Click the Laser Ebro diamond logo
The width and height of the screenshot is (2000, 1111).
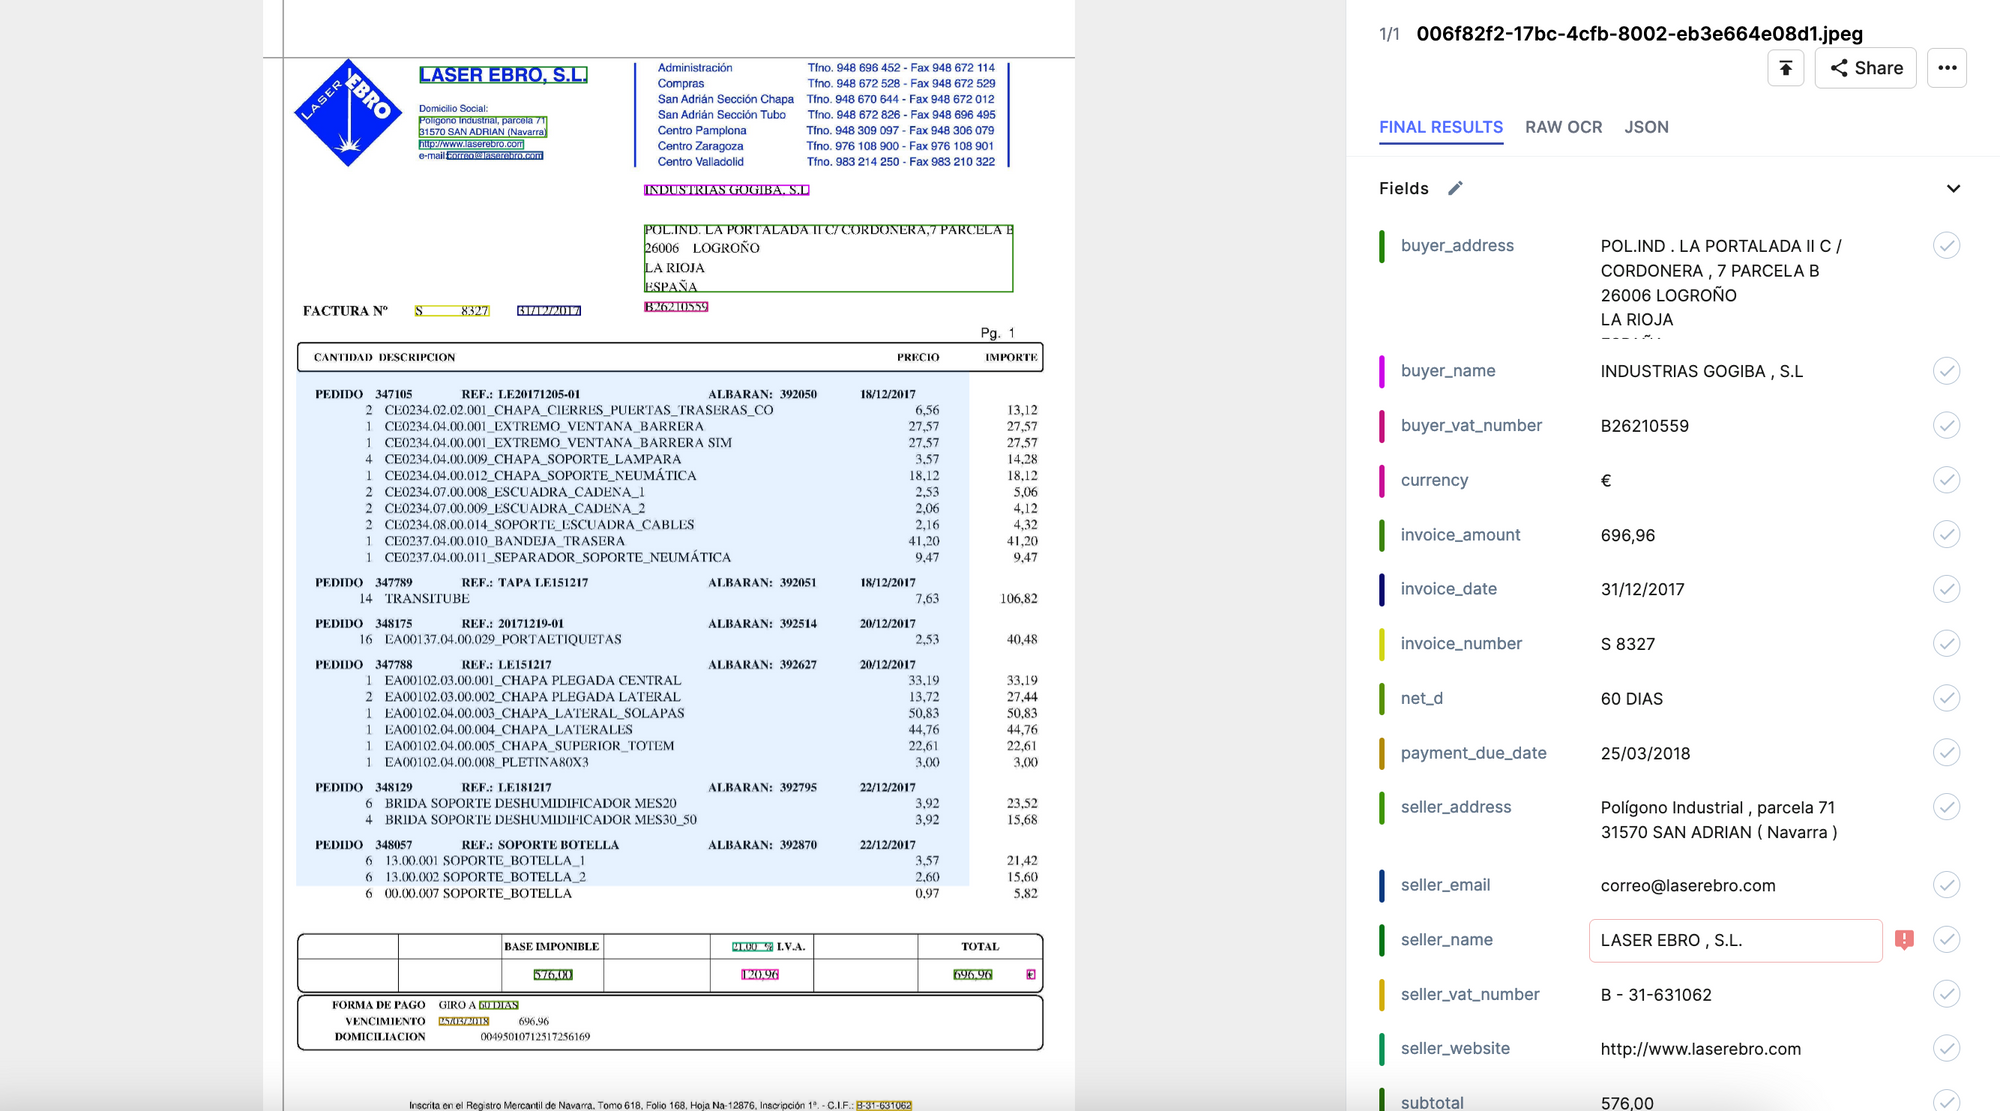347,112
